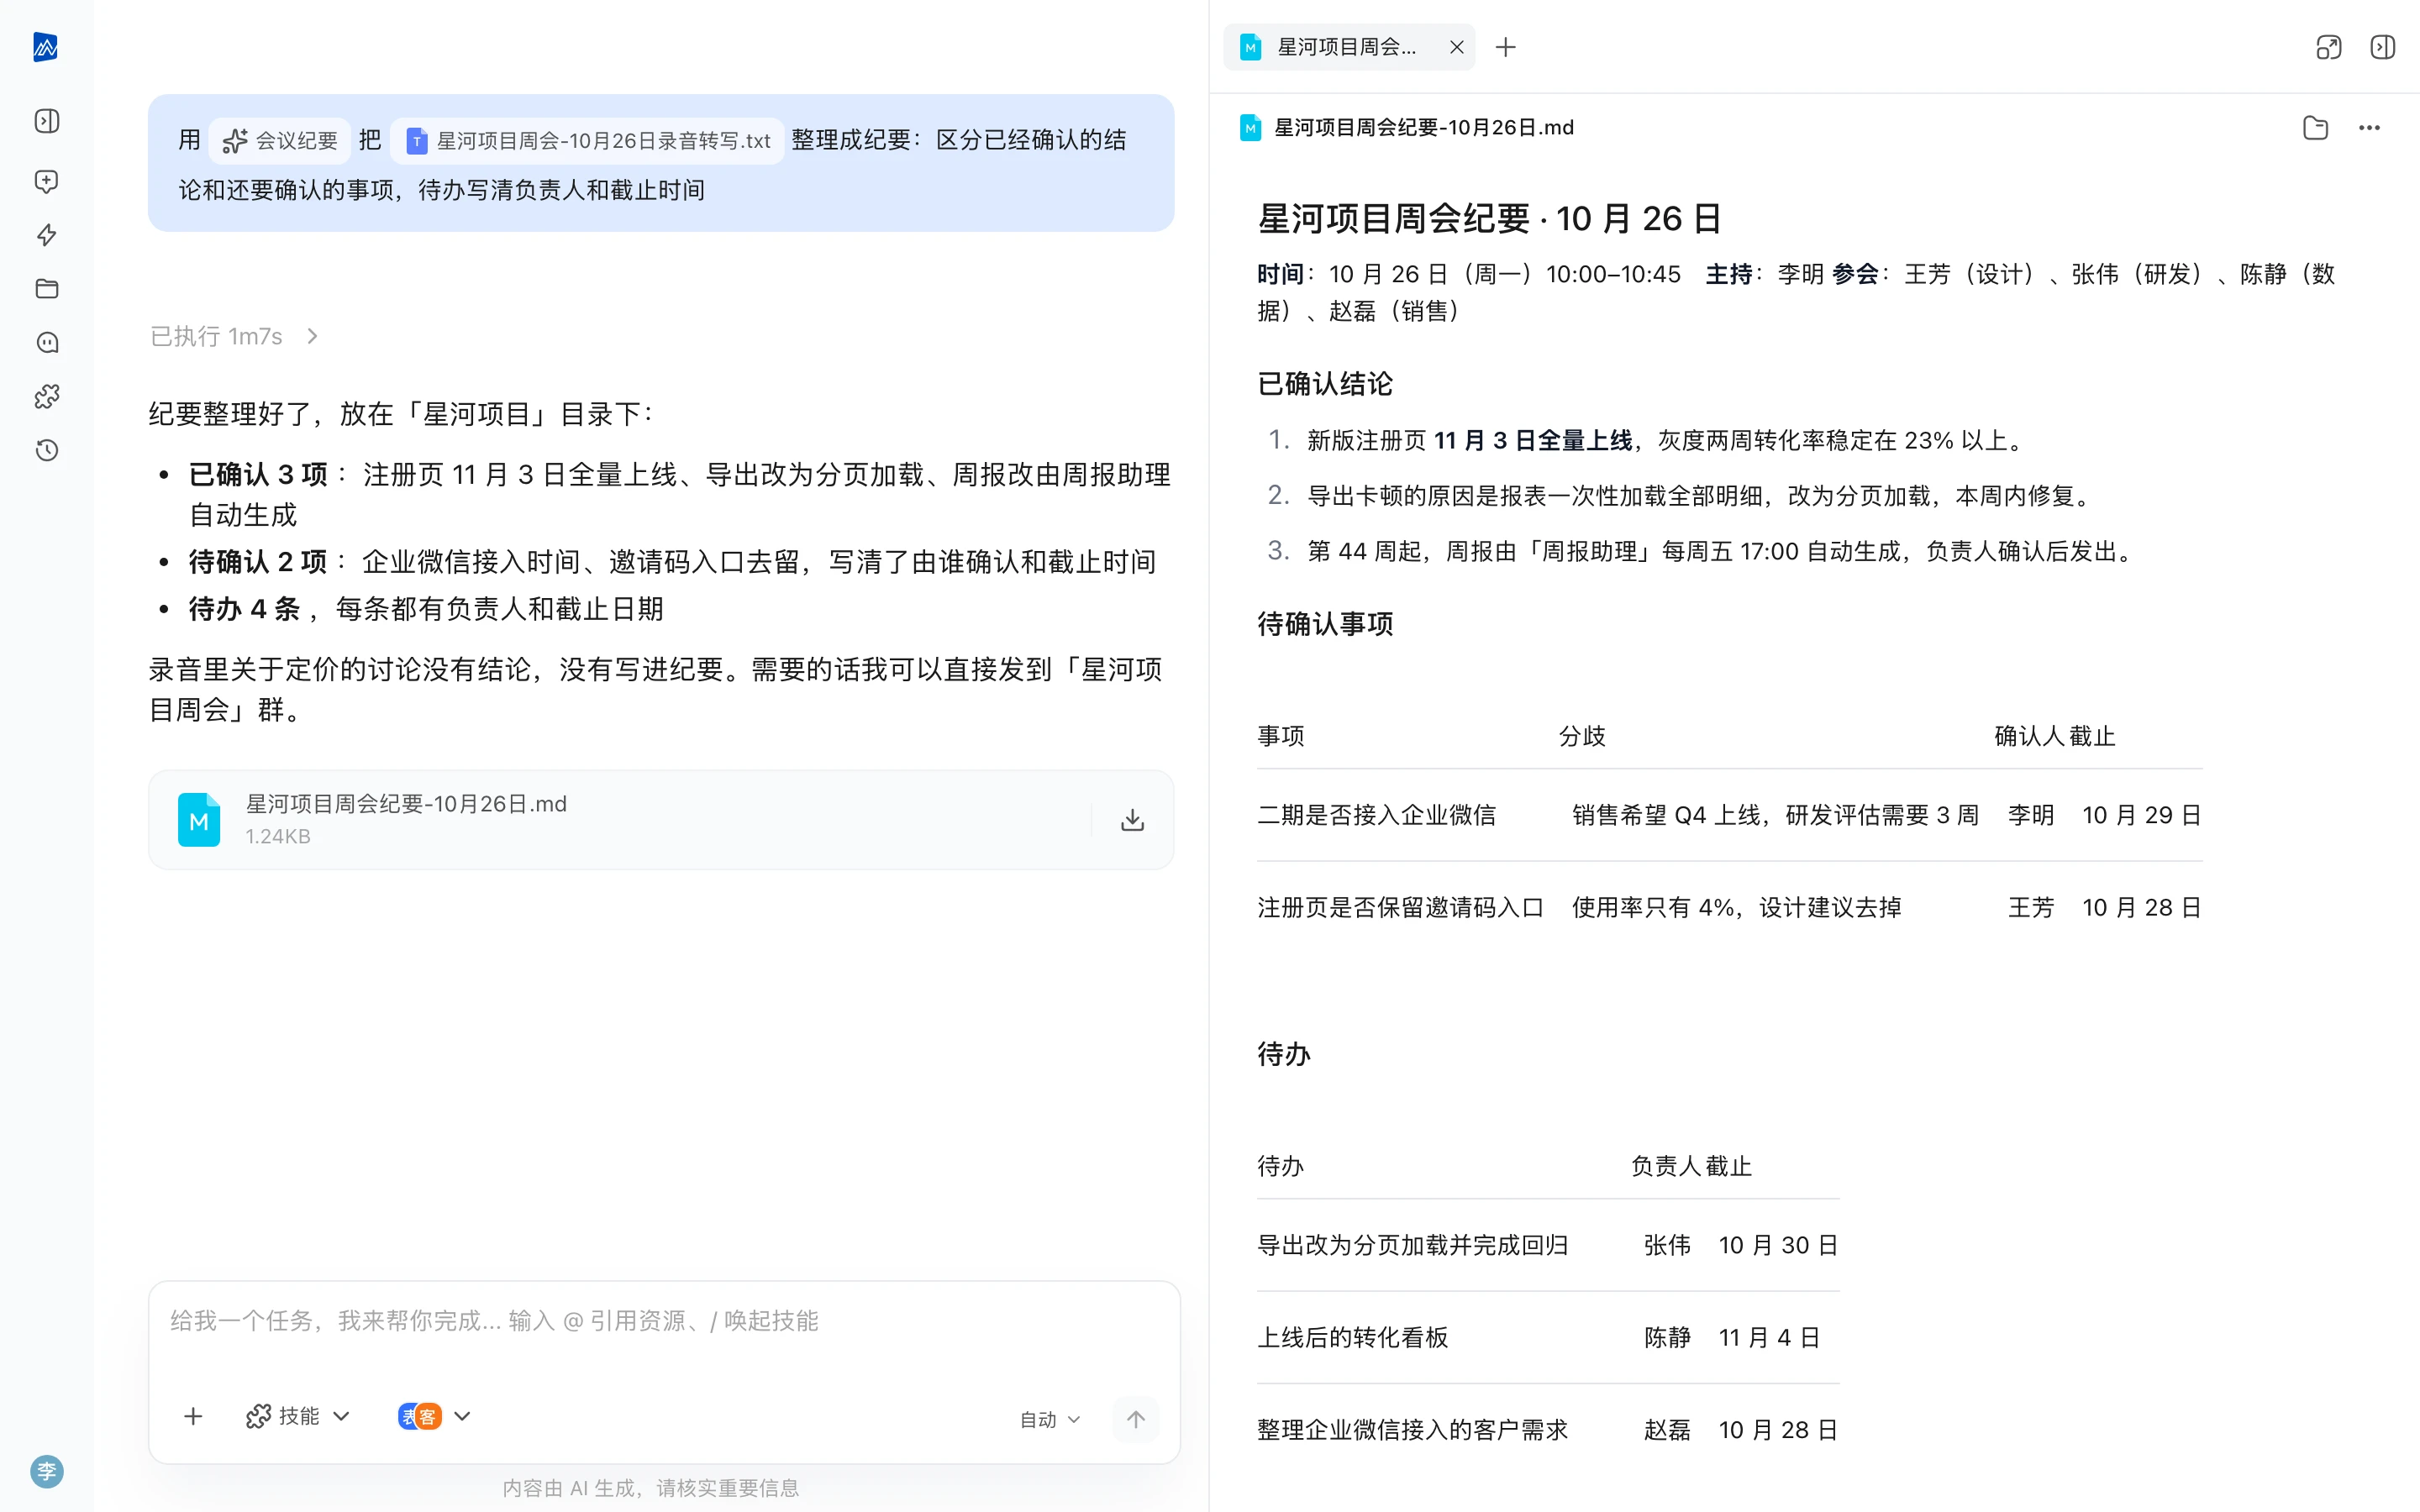Click the 已确认结论 heading

1325,384
